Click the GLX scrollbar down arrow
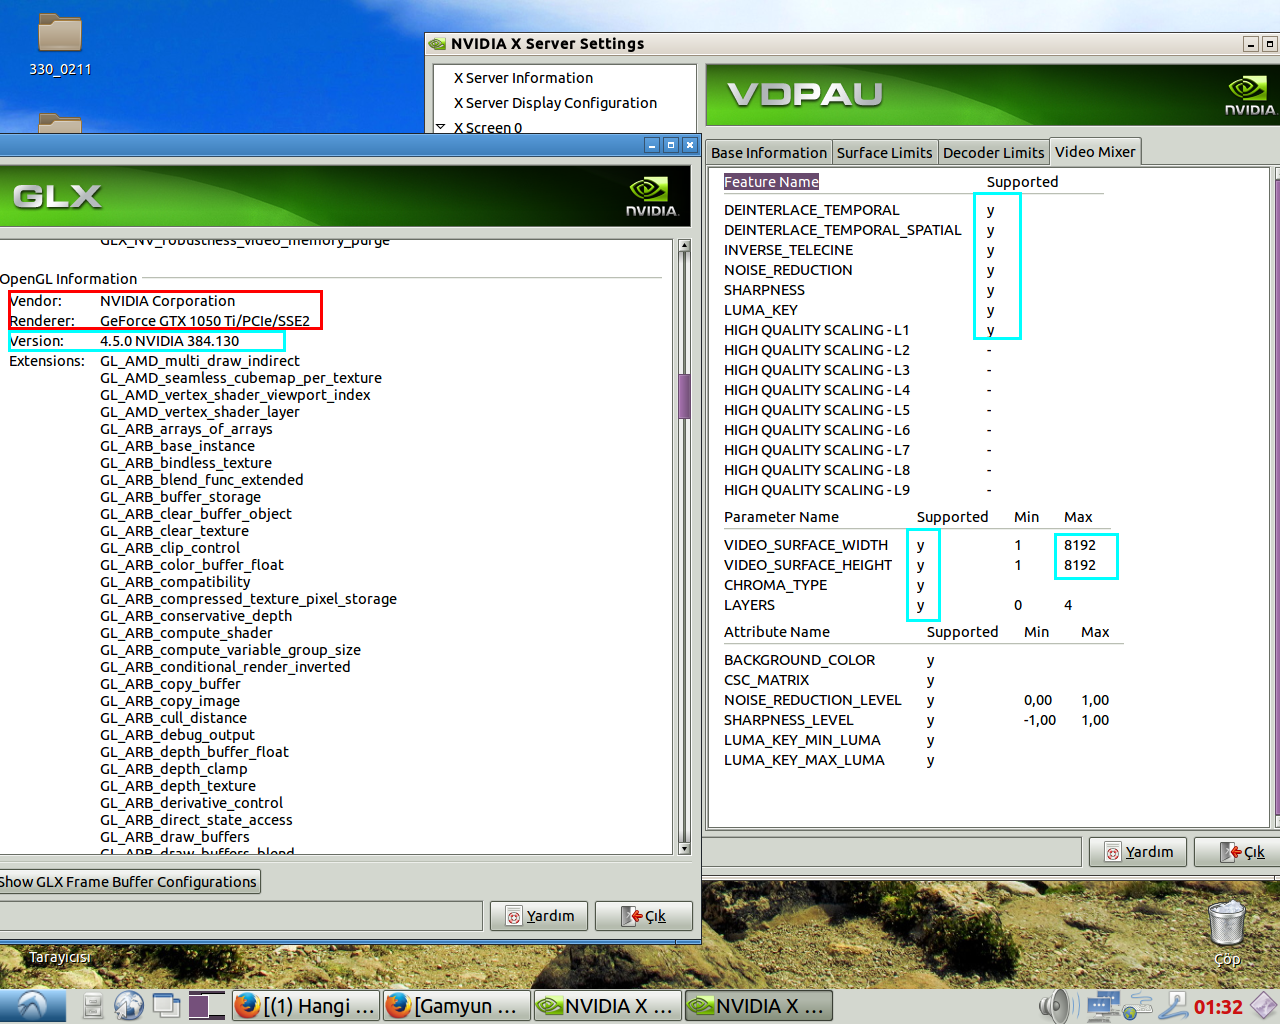Viewport: 1280px width, 1024px height. tap(684, 848)
